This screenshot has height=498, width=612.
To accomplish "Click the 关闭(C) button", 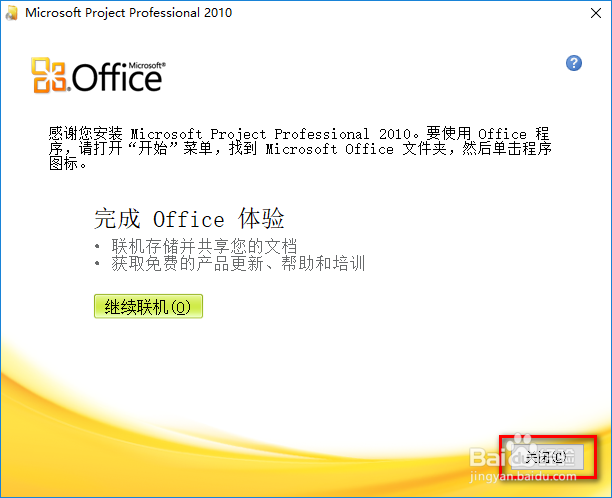I will tap(547, 457).
